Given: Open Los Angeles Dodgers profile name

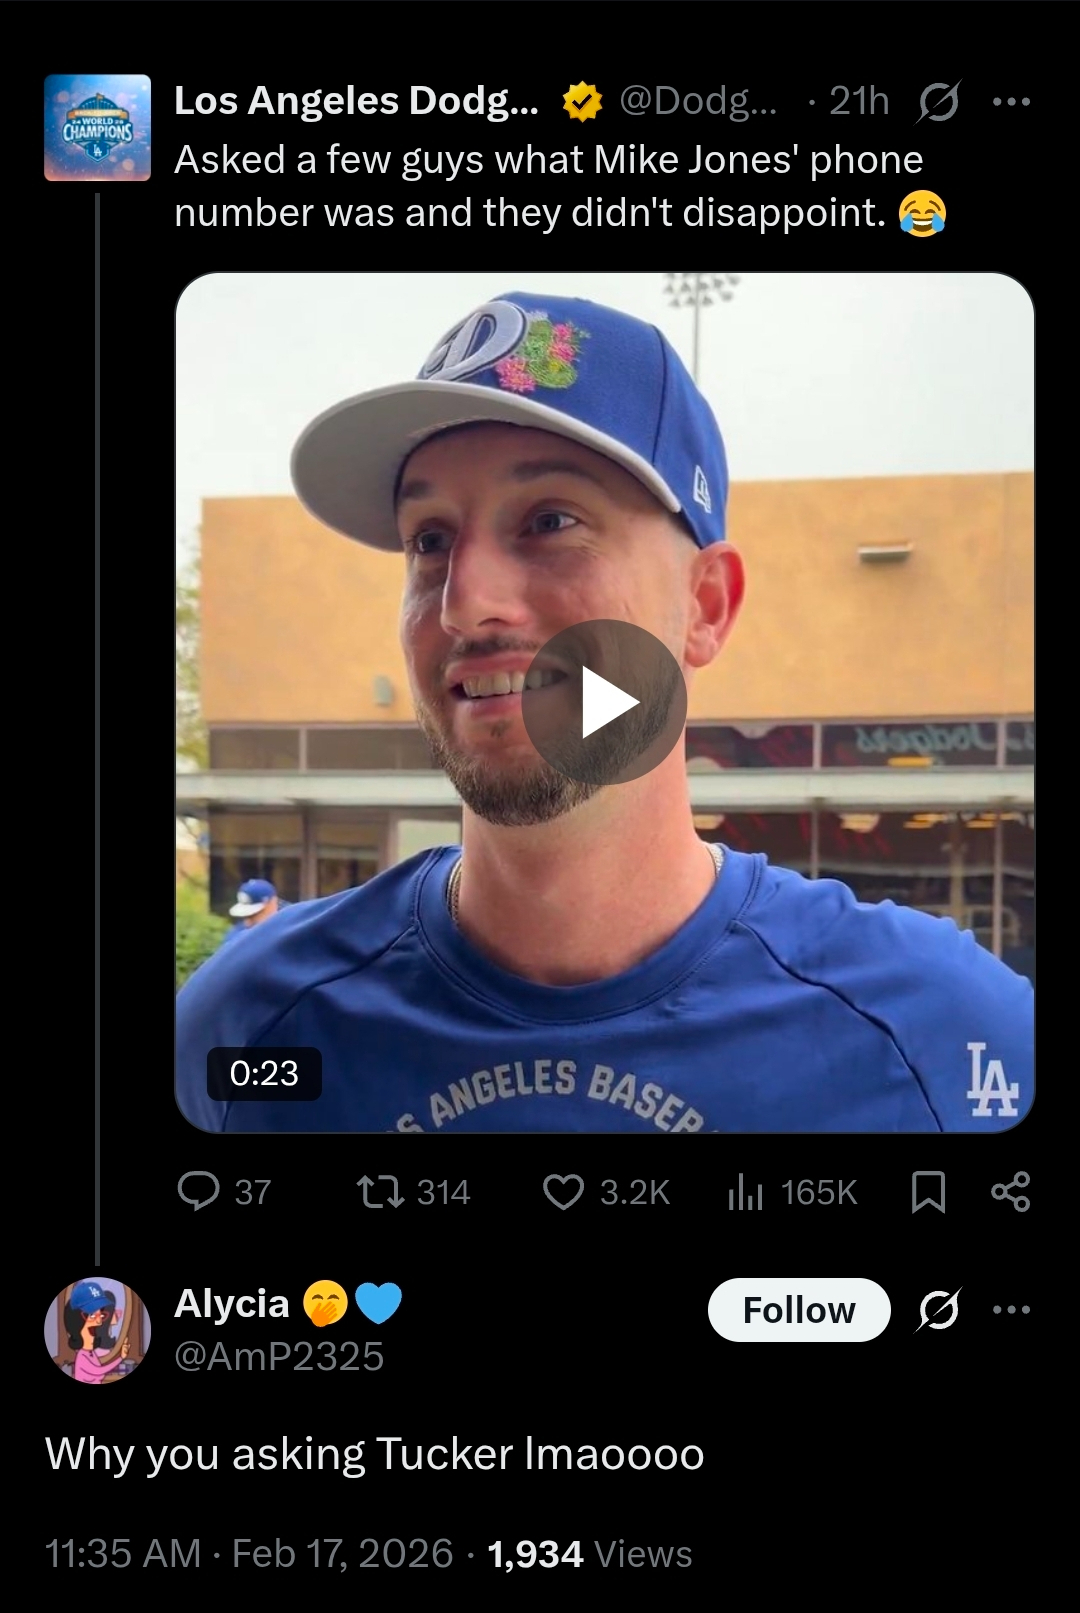Looking at the screenshot, I should (356, 101).
